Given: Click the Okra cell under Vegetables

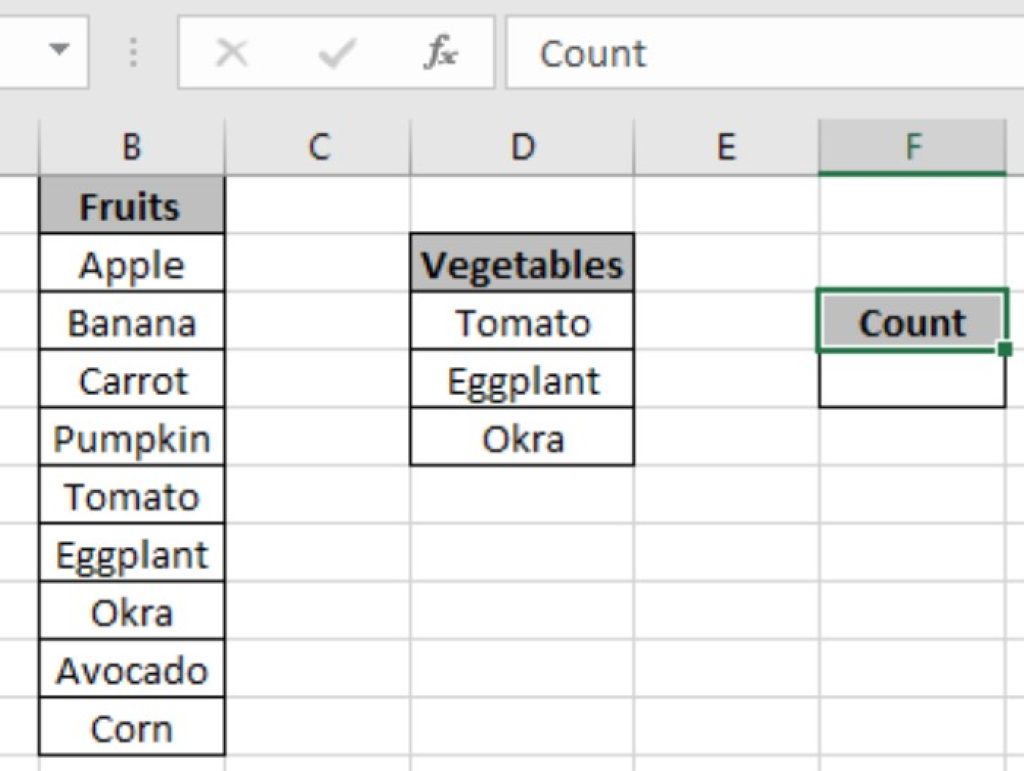Looking at the screenshot, I should 521,438.
